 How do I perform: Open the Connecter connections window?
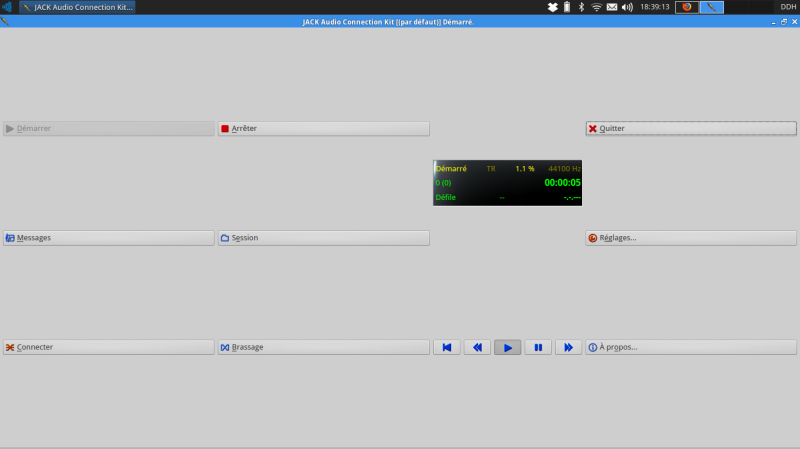(109, 347)
